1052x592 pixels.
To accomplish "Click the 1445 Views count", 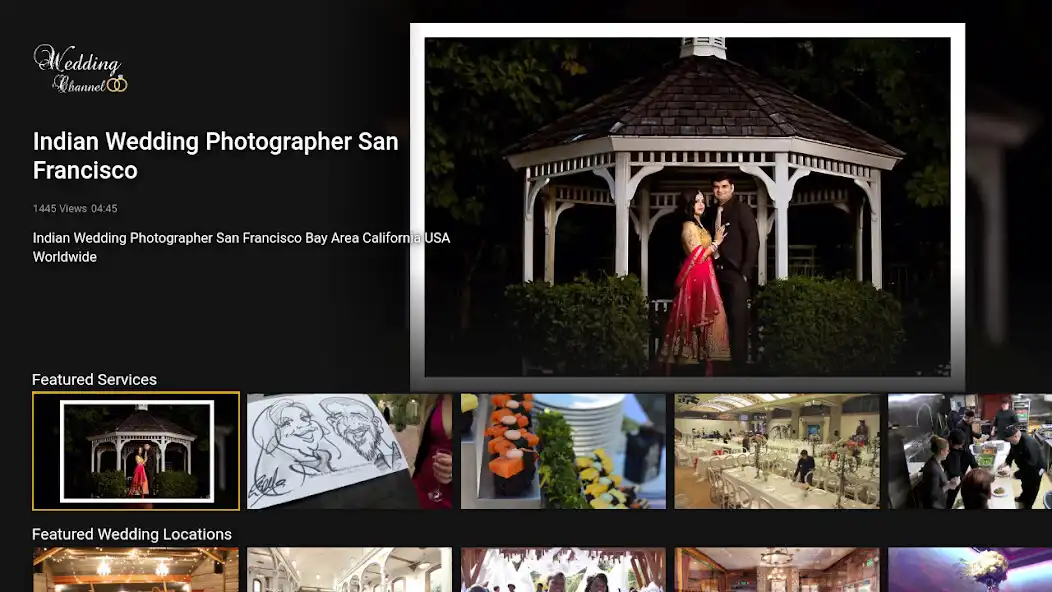I will (x=59, y=209).
